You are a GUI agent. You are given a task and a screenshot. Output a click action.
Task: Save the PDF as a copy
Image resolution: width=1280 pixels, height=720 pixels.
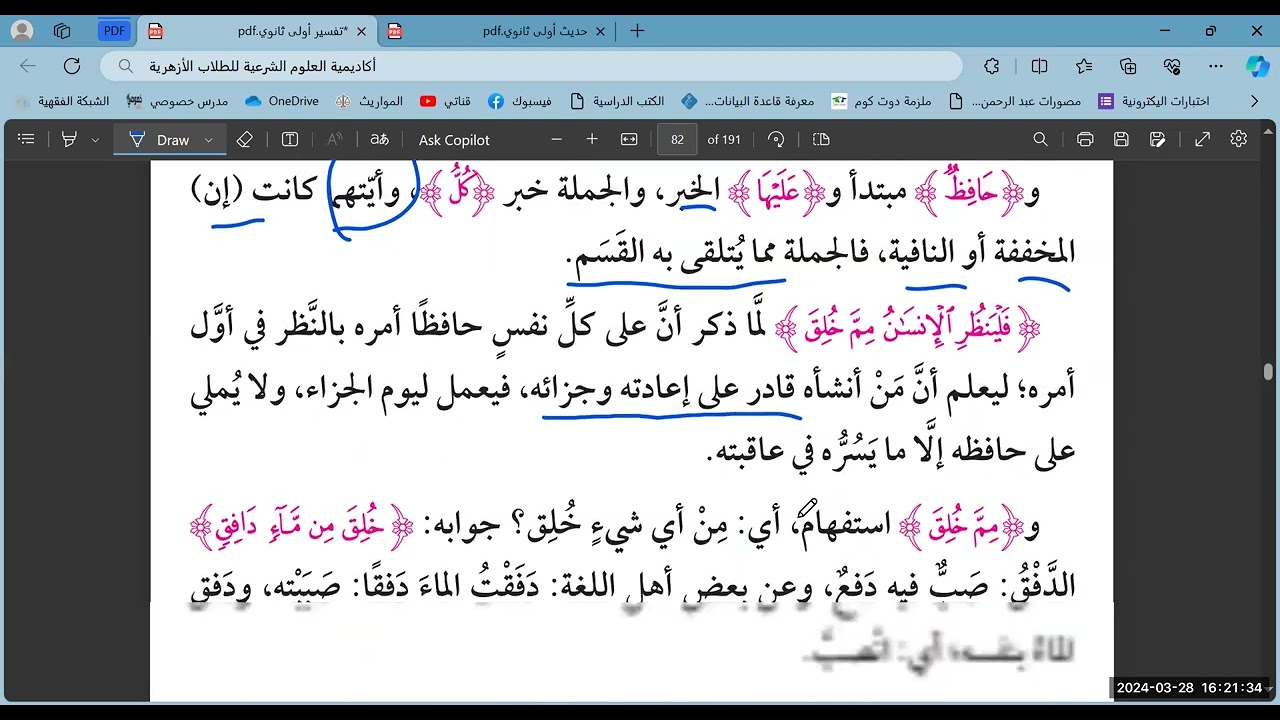pyautogui.click(x=1158, y=140)
